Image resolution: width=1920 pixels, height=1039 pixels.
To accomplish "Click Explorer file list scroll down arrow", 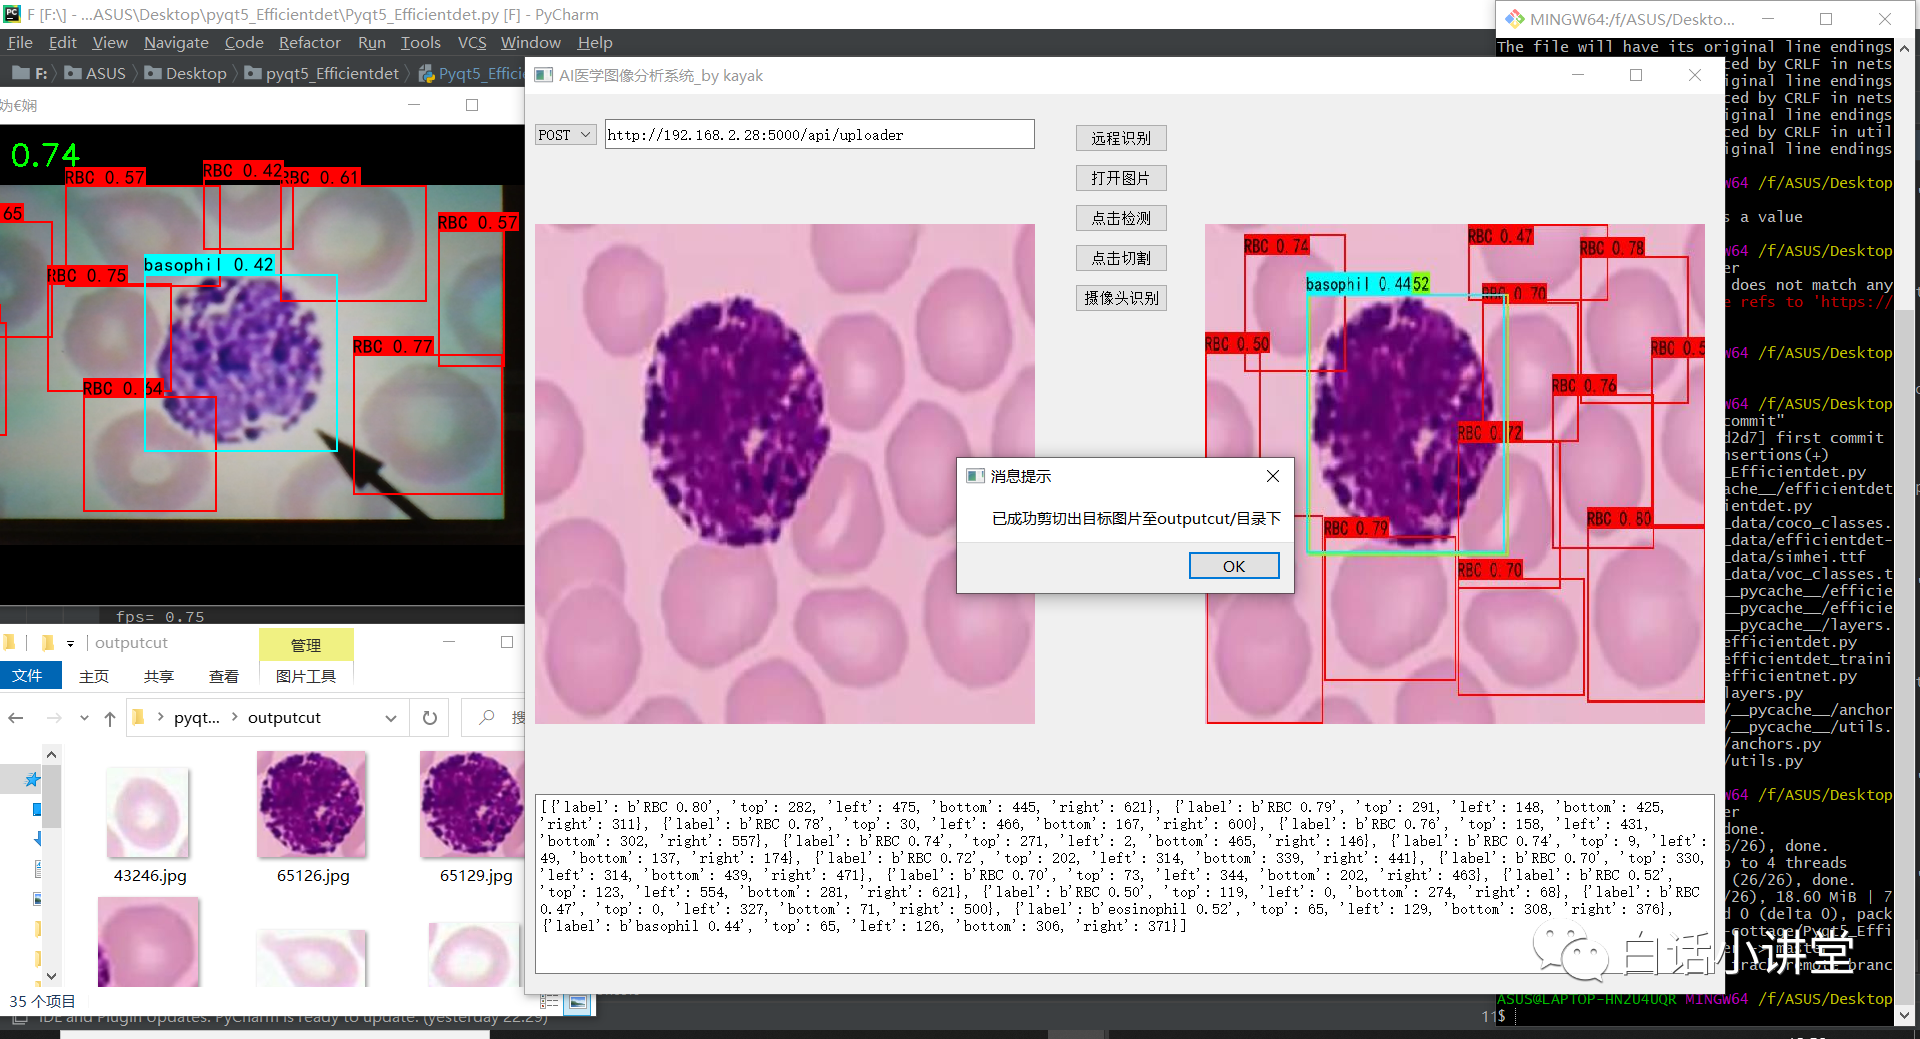I will [51, 976].
